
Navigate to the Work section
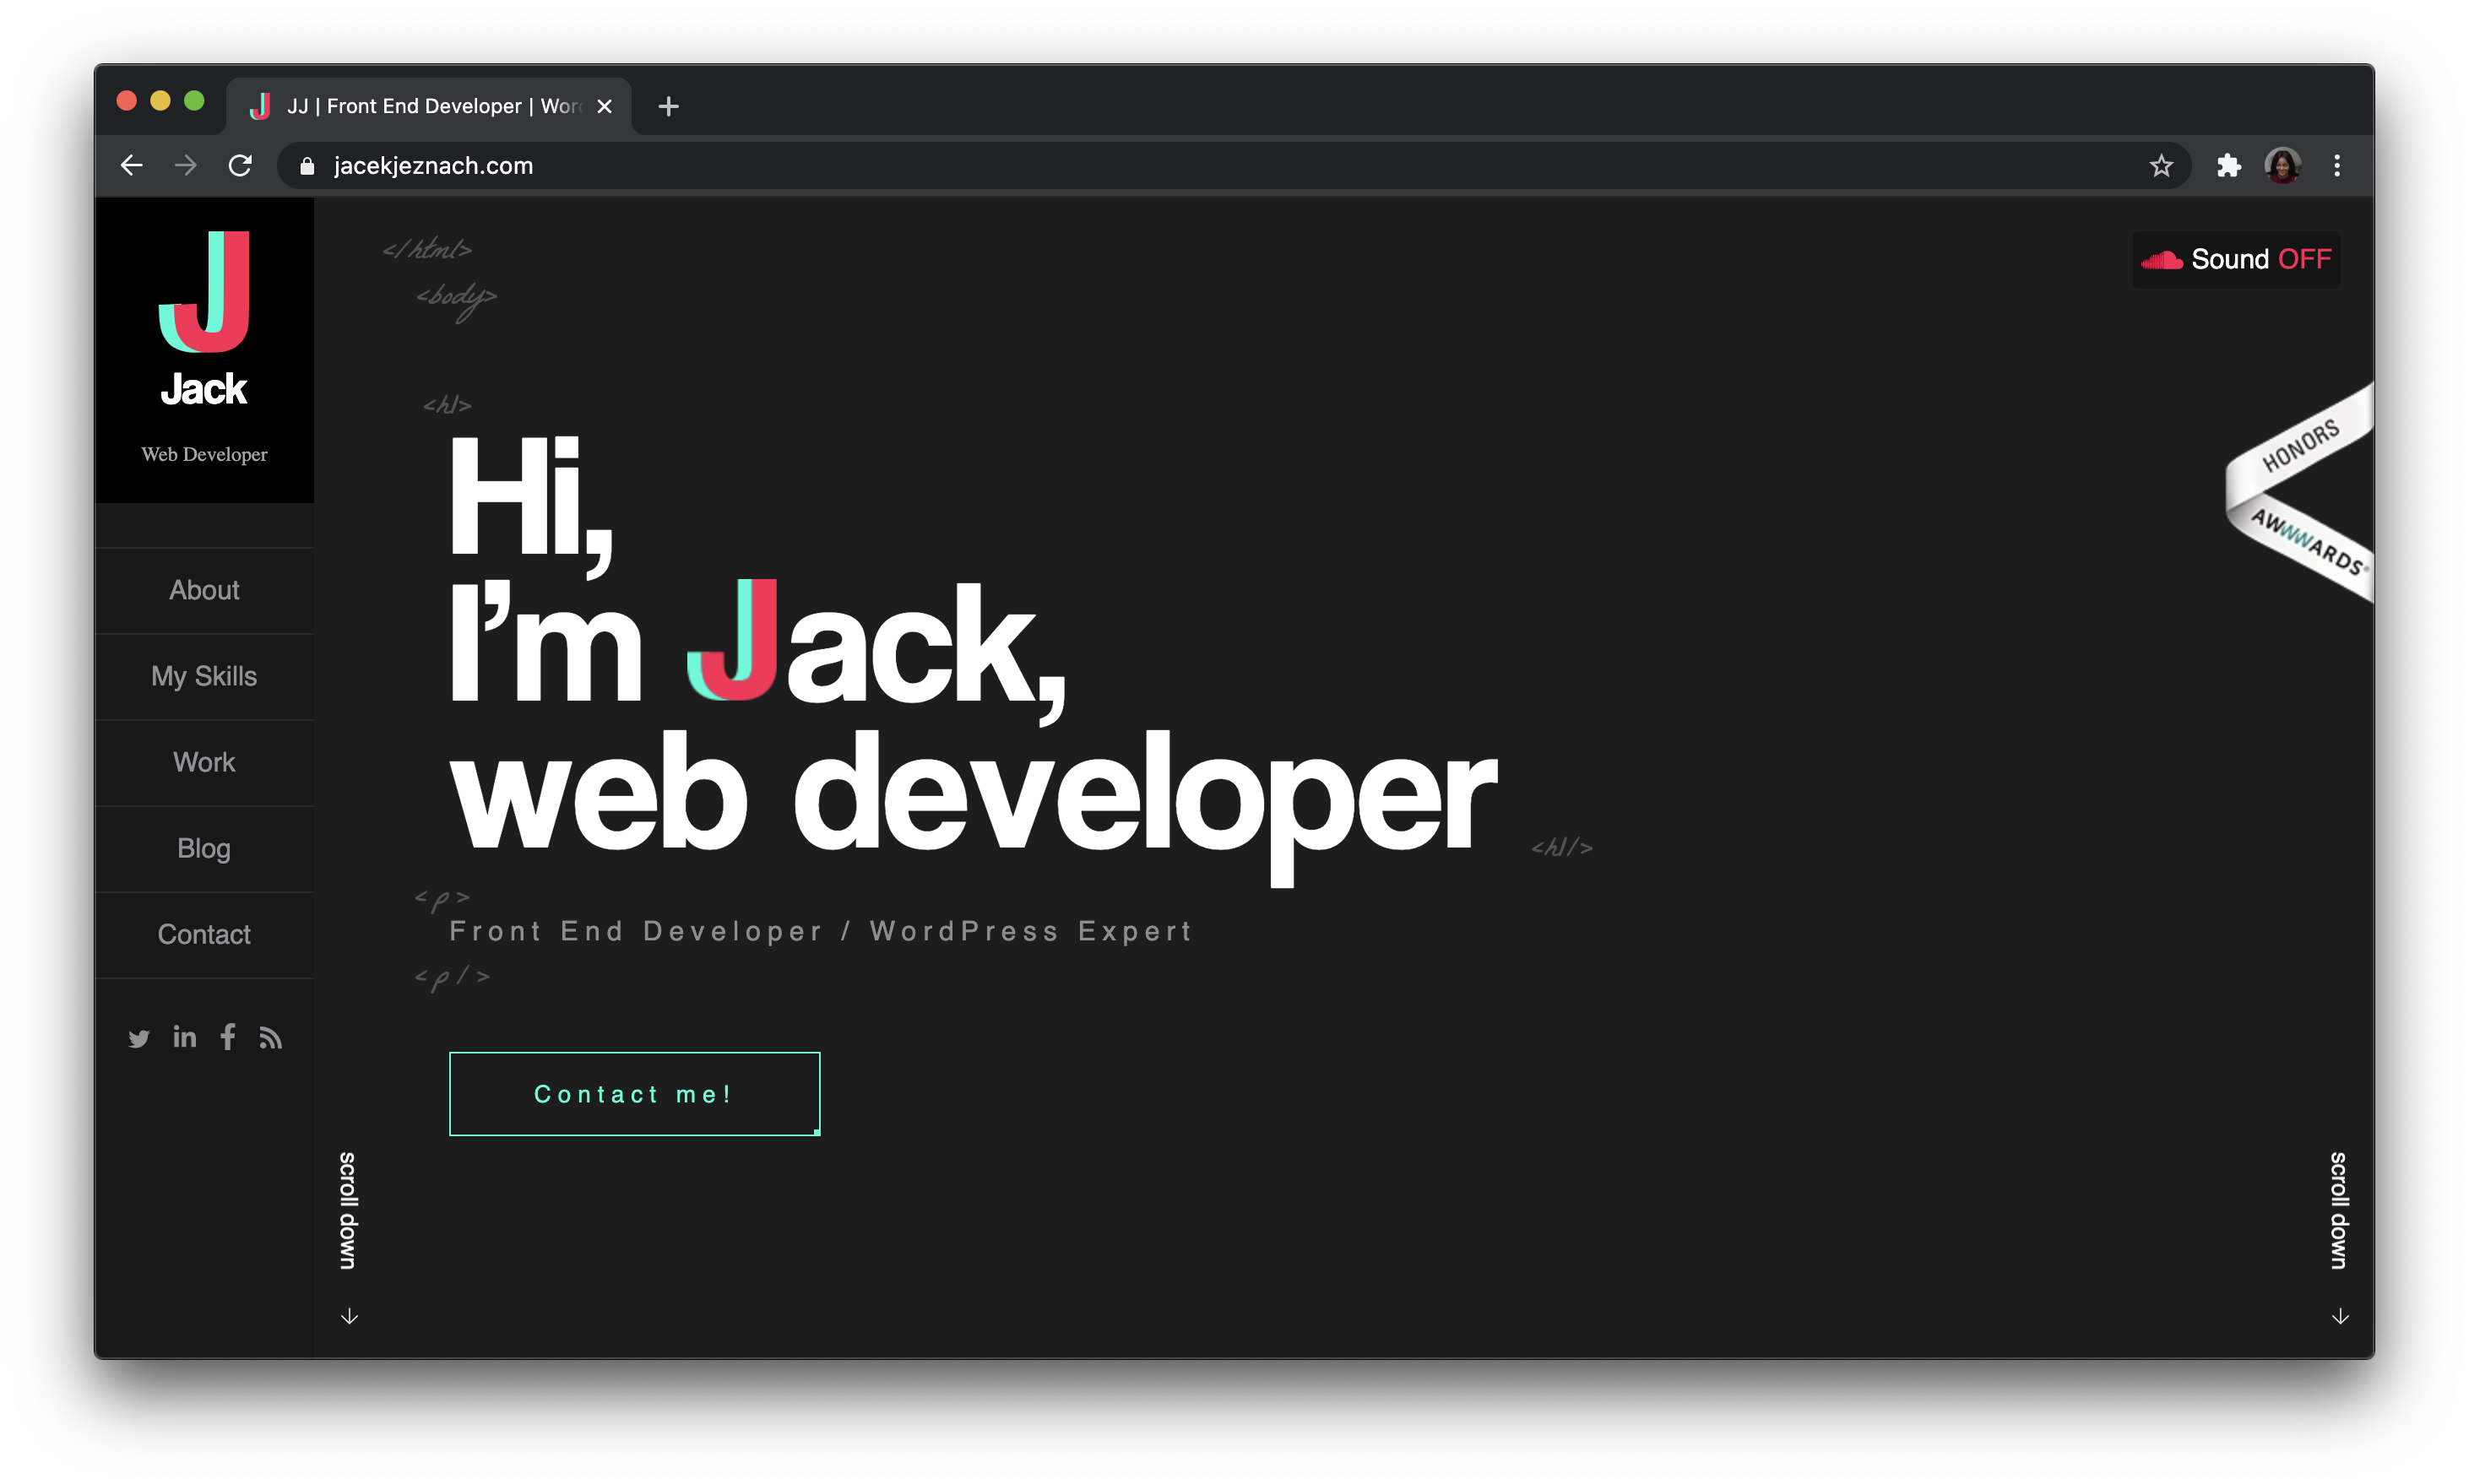click(204, 762)
